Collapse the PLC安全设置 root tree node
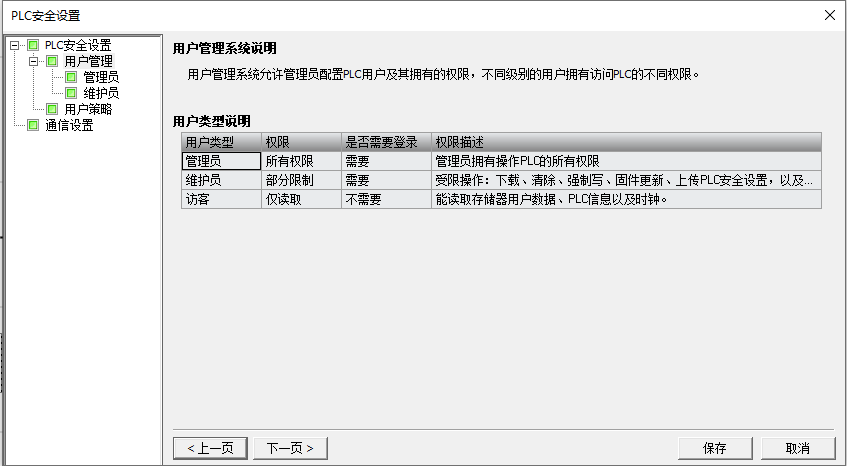Viewport: 847px width, 466px height. click(x=15, y=45)
